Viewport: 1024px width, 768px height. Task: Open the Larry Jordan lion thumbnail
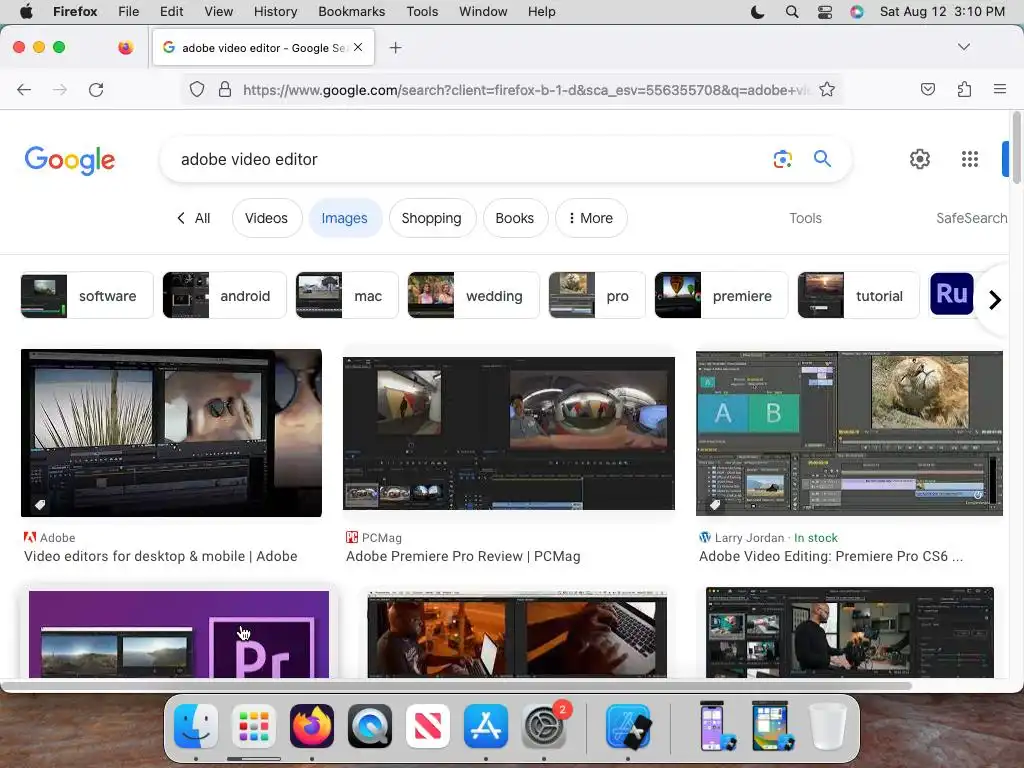pos(849,433)
